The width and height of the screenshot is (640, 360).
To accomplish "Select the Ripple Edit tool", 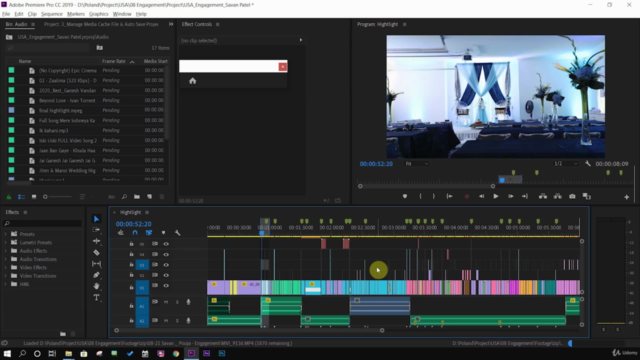I will pos(96,241).
